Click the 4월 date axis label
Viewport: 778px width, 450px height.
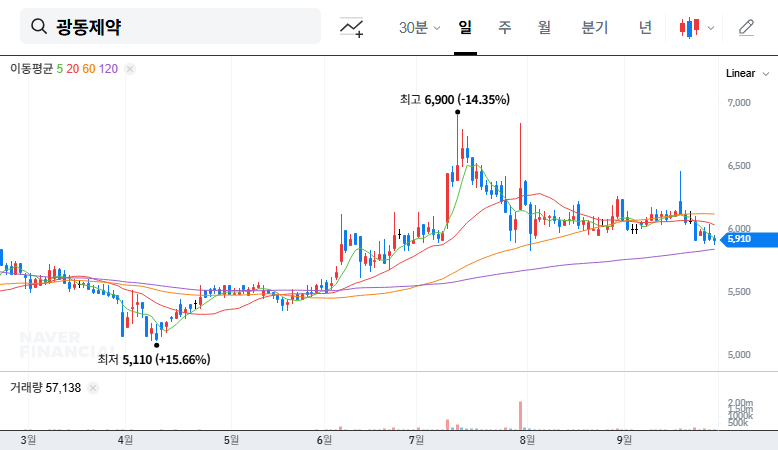click(x=126, y=440)
